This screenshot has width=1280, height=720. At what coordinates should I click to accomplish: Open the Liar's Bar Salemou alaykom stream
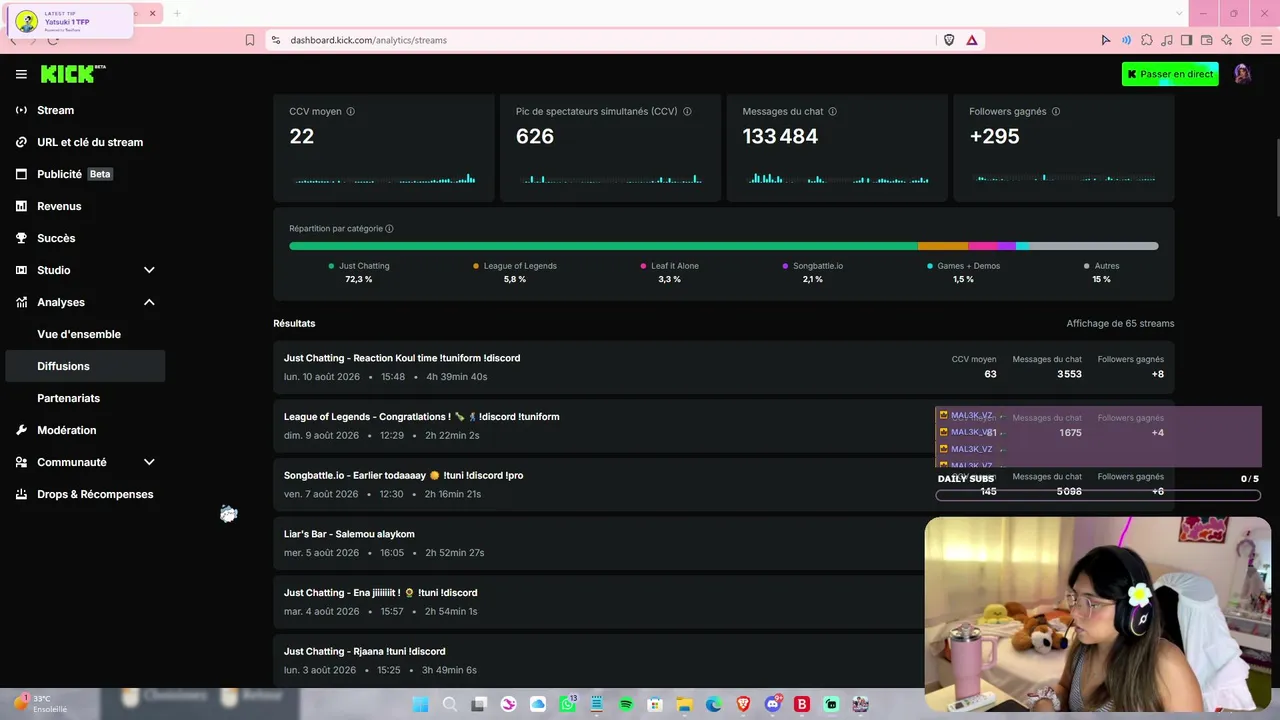click(x=724, y=543)
